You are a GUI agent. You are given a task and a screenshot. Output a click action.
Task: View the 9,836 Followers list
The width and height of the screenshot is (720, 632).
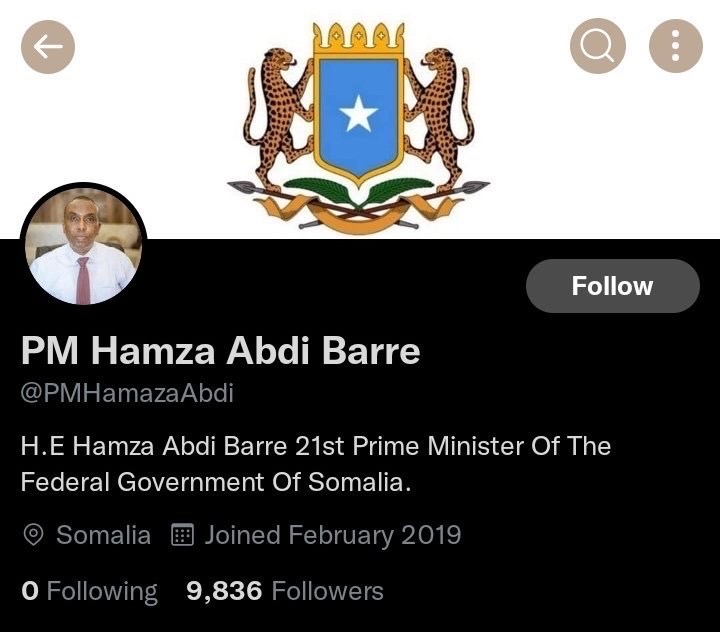[x=285, y=591]
